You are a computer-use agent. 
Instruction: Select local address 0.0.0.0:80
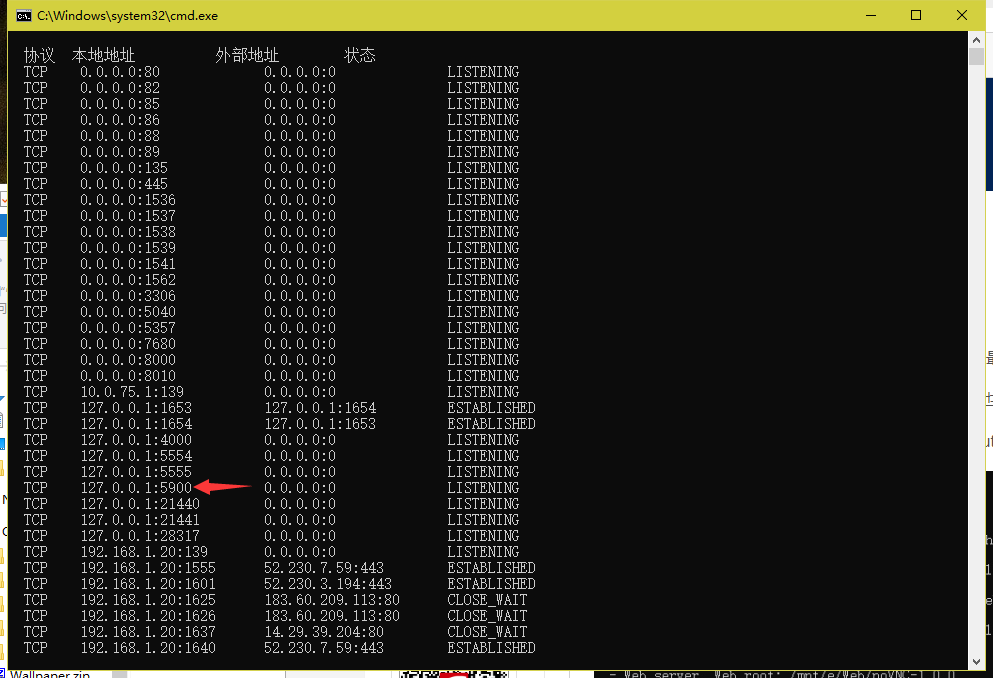(x=120, y=72)
